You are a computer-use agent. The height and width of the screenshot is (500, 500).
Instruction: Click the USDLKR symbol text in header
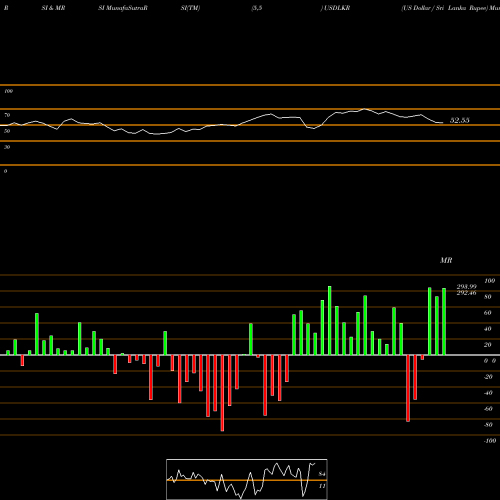point(337,8)
